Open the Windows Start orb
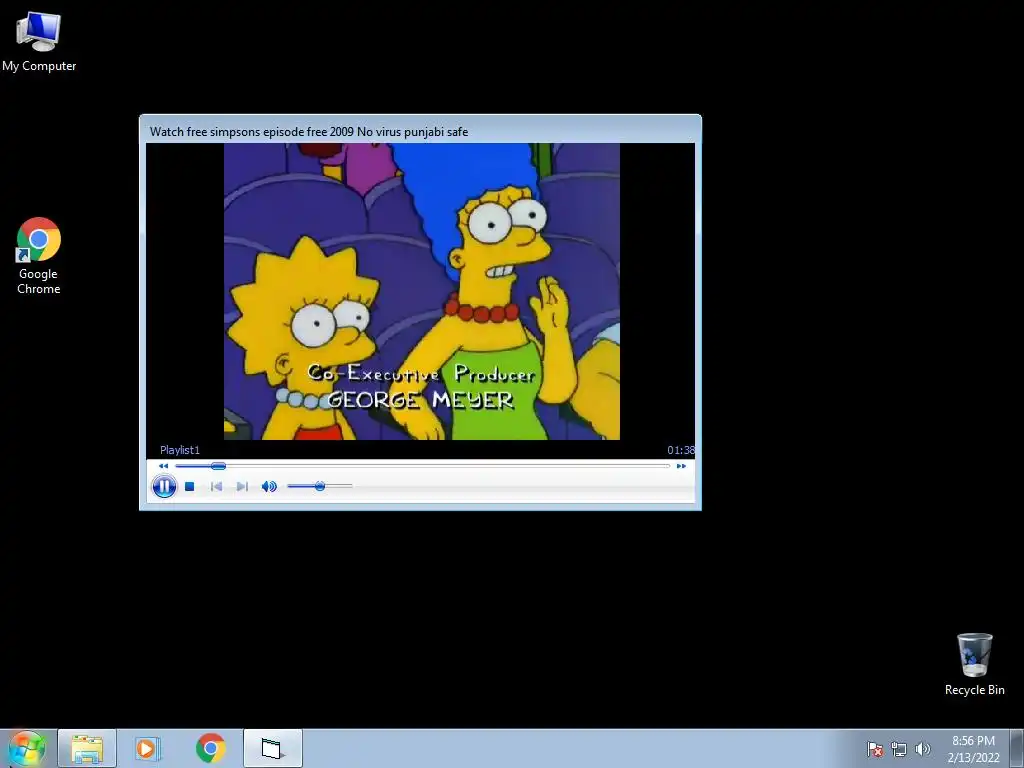1024x768 pixels. coord(27,748)
